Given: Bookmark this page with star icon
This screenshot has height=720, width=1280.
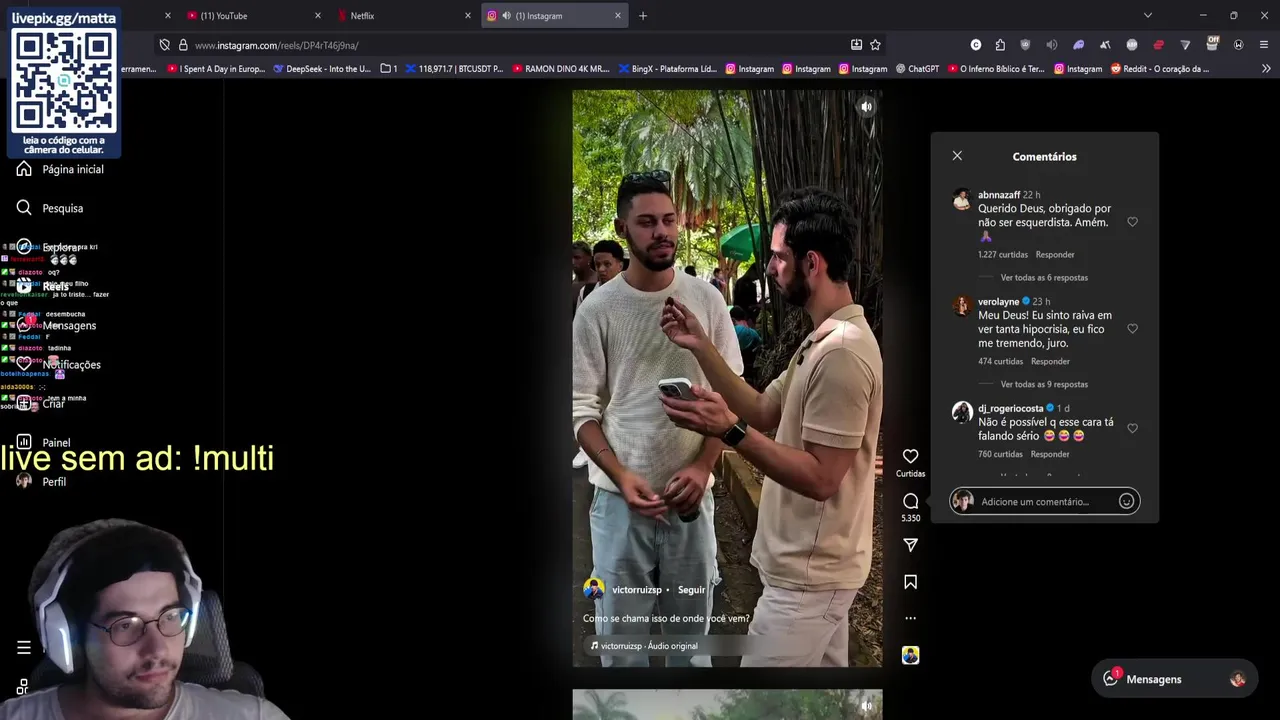Looking at the screenshot, I should (x=875, y=45).
